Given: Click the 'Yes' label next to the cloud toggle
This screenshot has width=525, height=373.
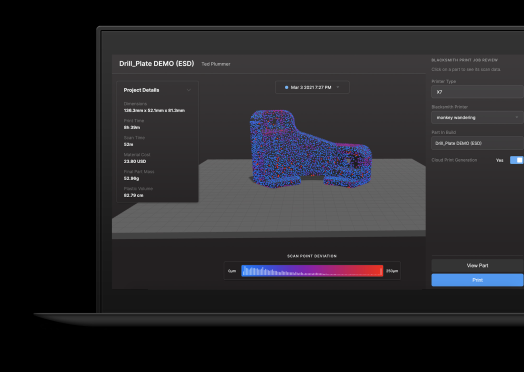Looking at the screenshot, I should (x=500, y=160).
